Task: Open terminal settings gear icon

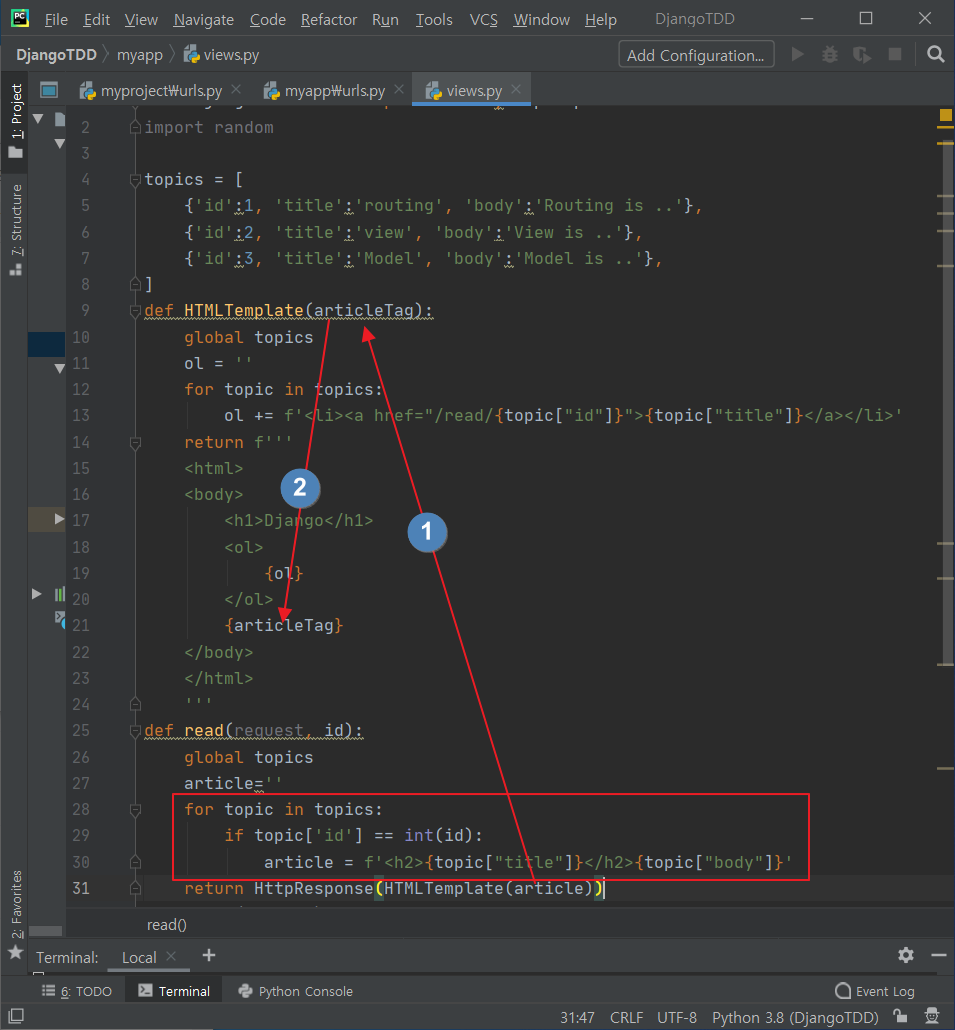Action: pyautogui.click(x=906, y=955)
